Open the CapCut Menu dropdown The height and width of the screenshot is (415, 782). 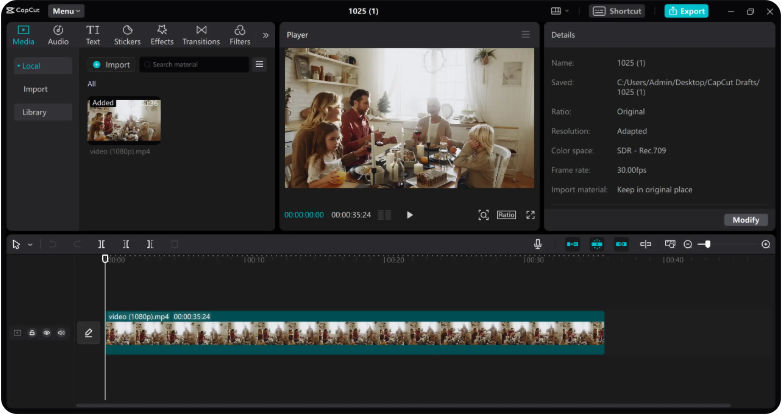66,11
